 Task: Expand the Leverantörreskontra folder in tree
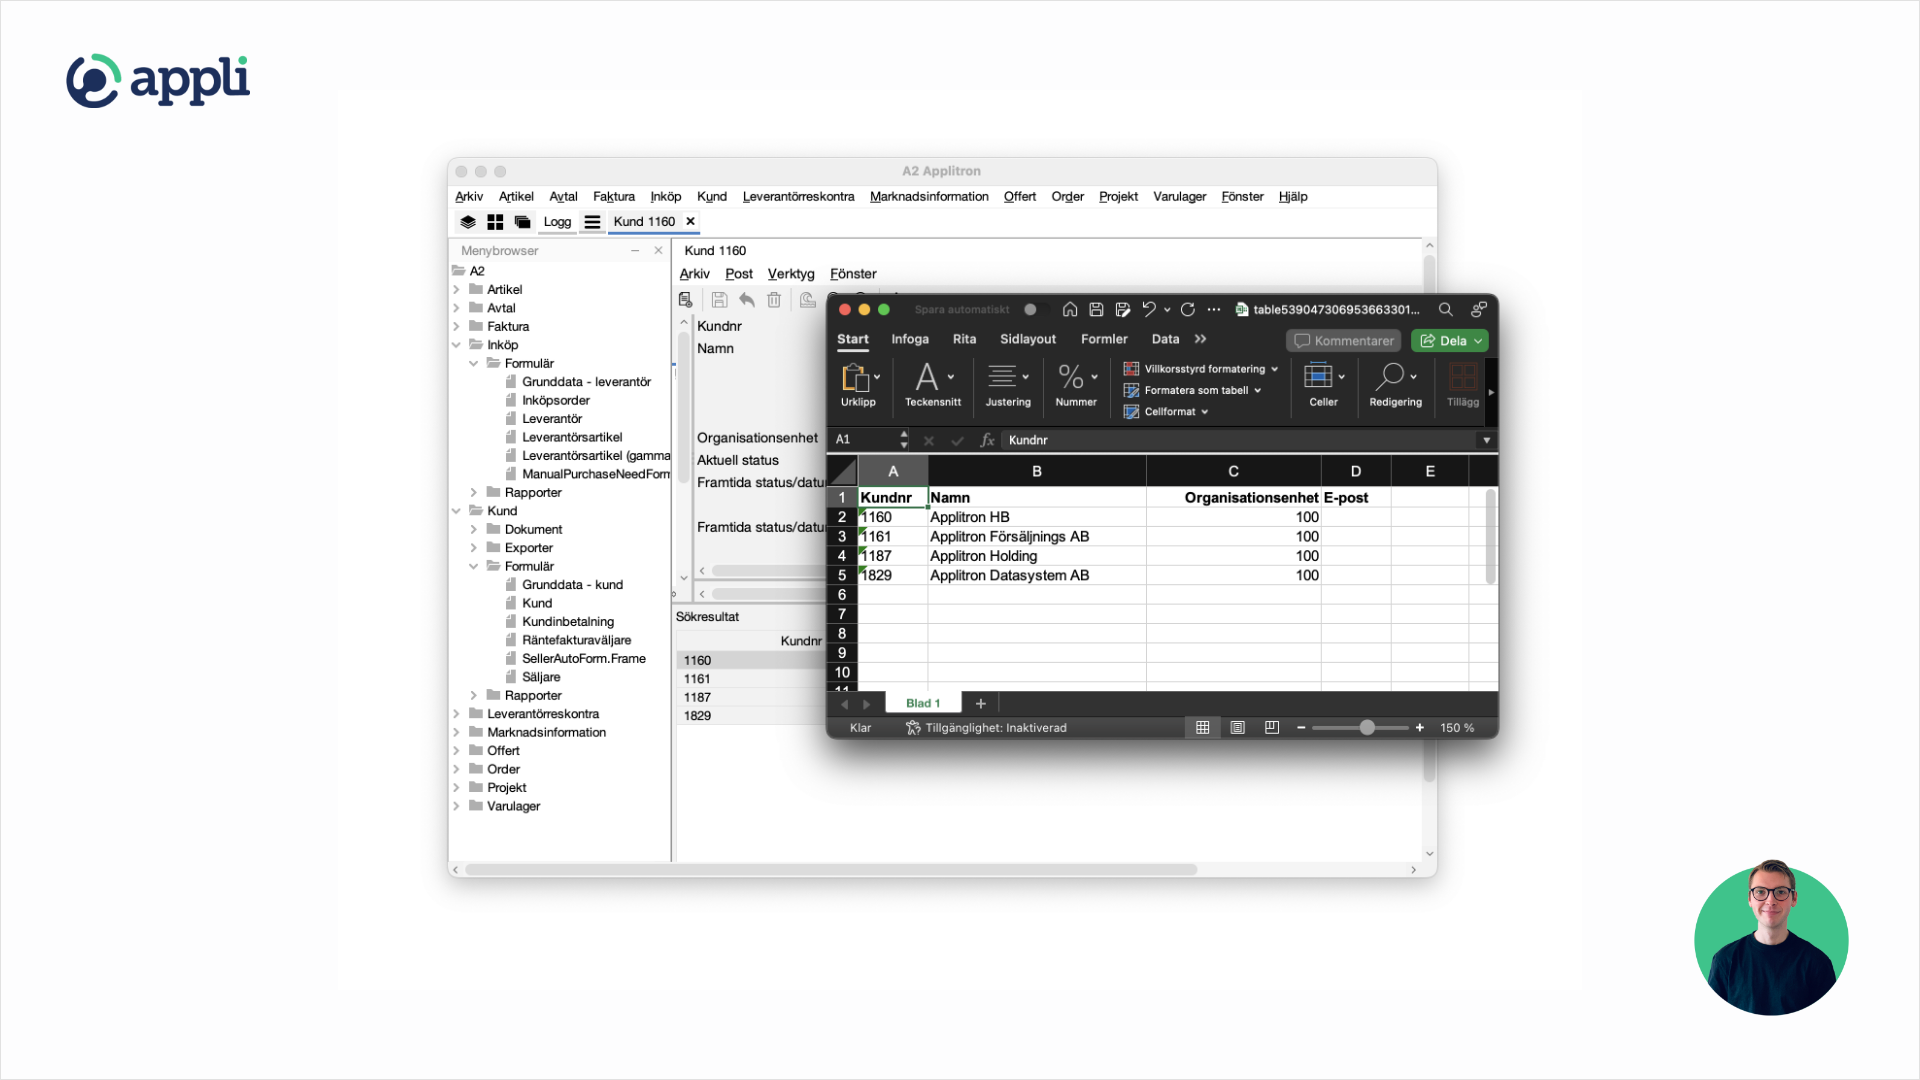point(457,714)
